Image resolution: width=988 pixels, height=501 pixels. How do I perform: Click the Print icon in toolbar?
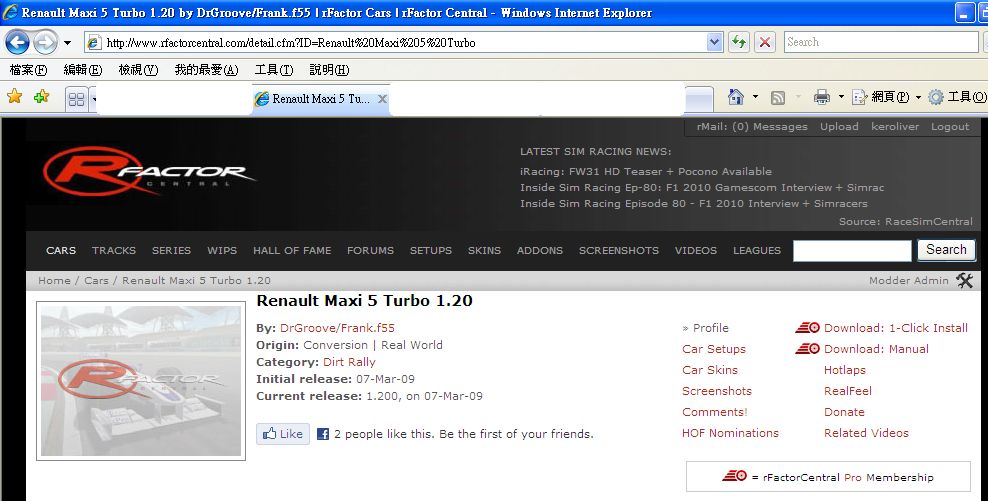(821, 97)
